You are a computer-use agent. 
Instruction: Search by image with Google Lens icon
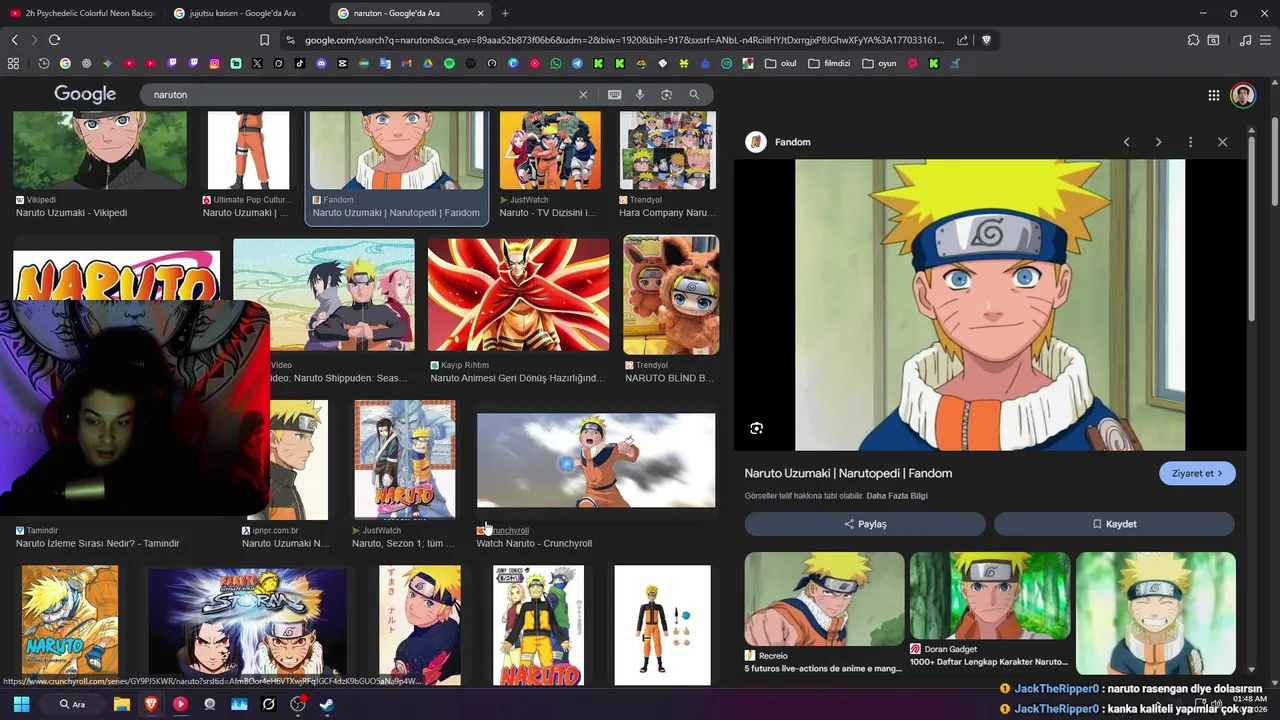666,94
